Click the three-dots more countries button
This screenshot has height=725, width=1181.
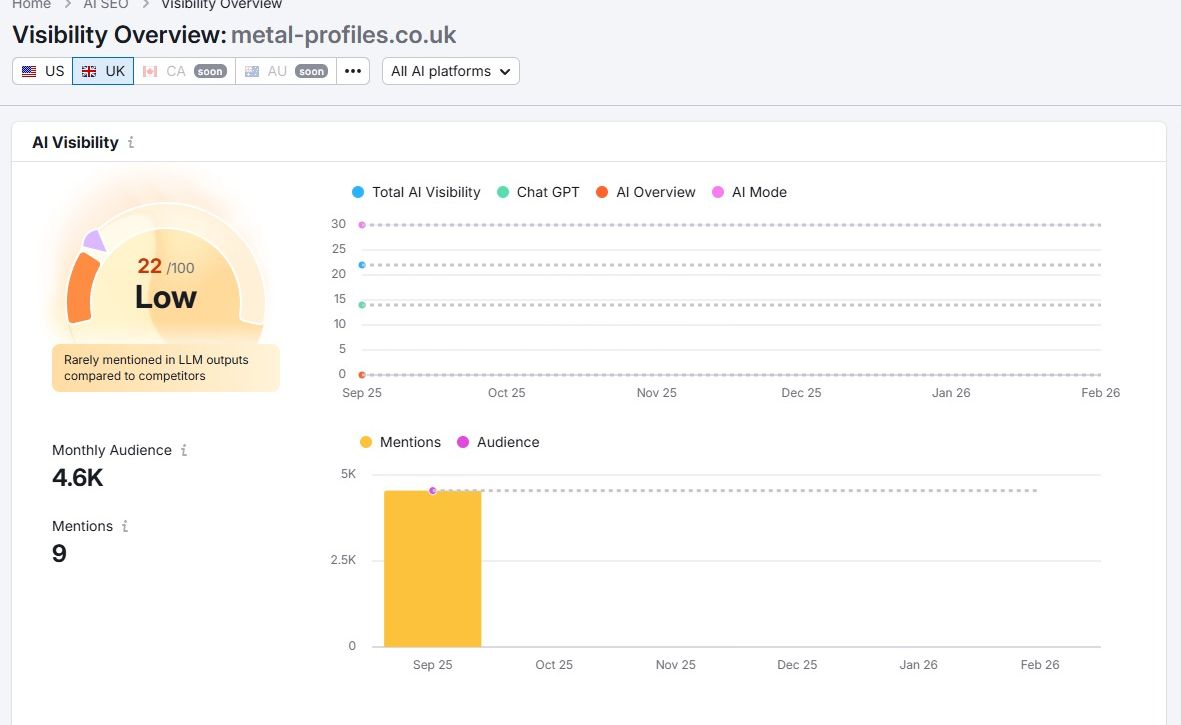pos(353,71)
